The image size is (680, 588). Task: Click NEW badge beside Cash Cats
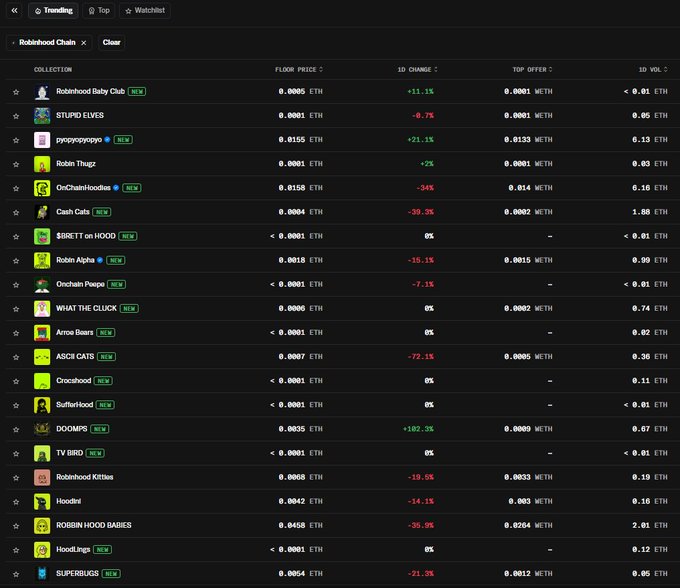[x=102, y=212]
